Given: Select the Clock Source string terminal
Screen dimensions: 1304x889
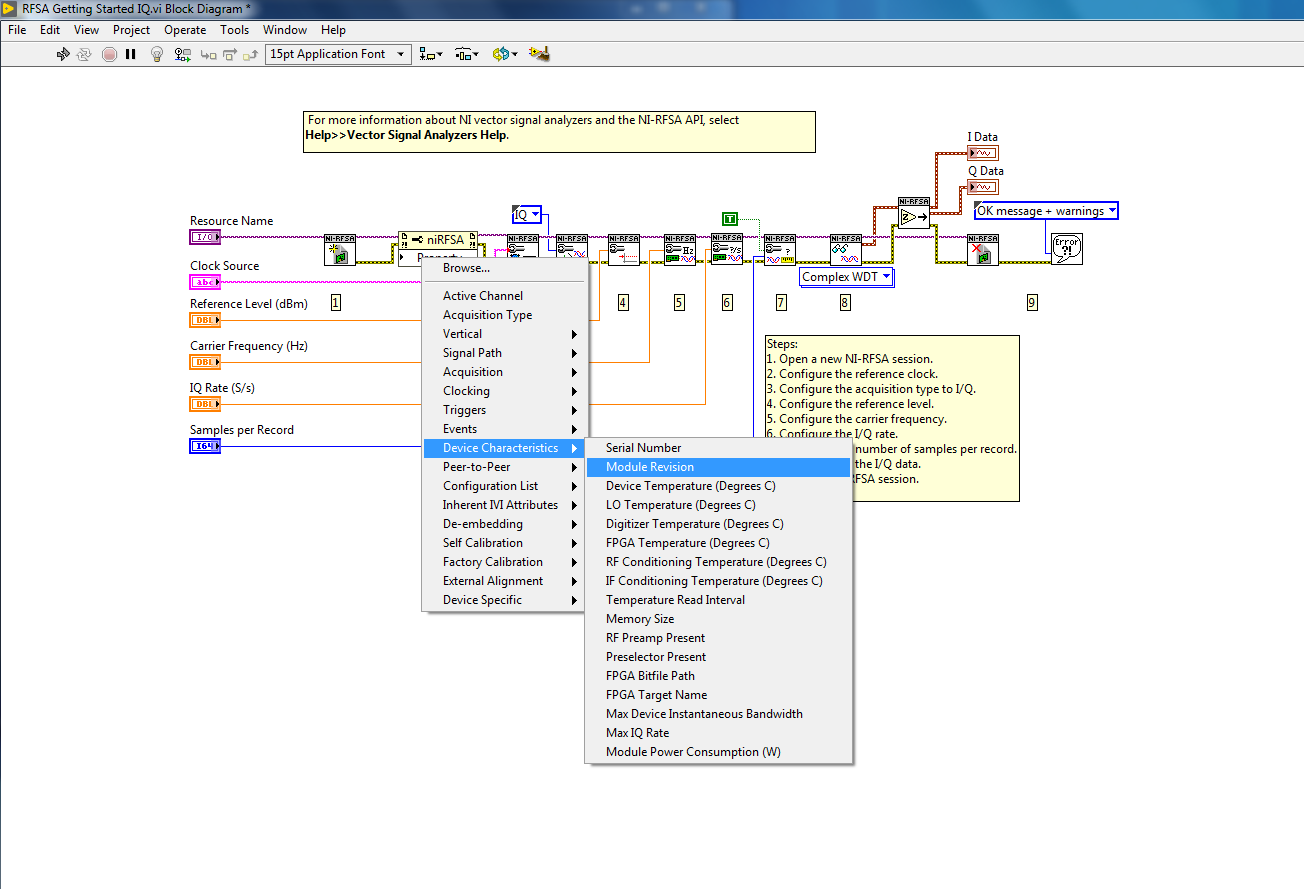Looking at the screenshot, I should coord(205,282).
